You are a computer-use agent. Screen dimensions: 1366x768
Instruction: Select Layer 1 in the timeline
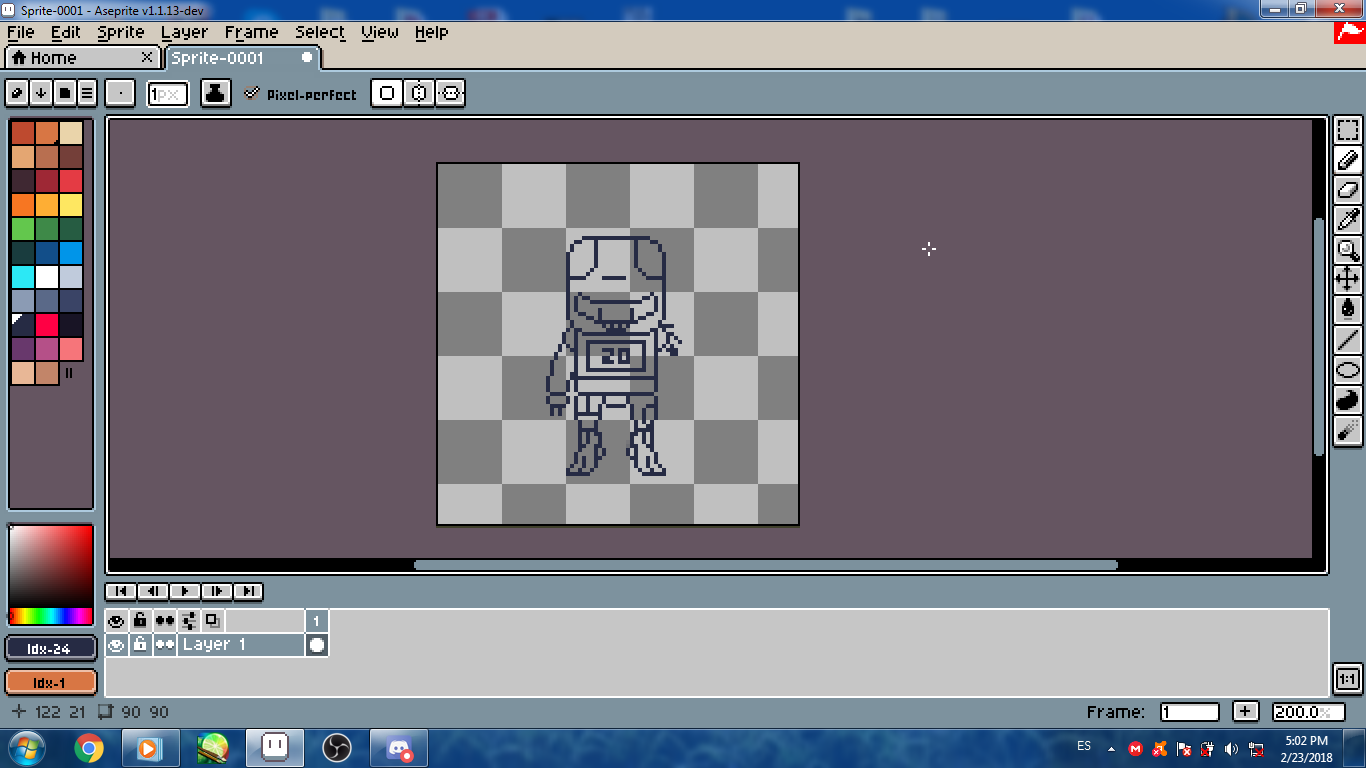click(x=241, y=645)
